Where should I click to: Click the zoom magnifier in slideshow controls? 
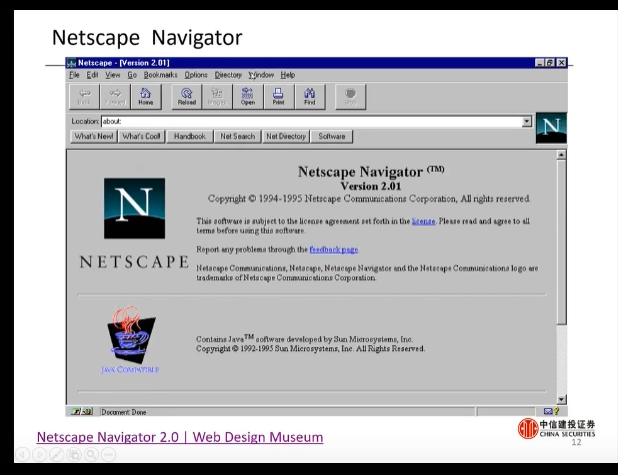tap(91, 455)
